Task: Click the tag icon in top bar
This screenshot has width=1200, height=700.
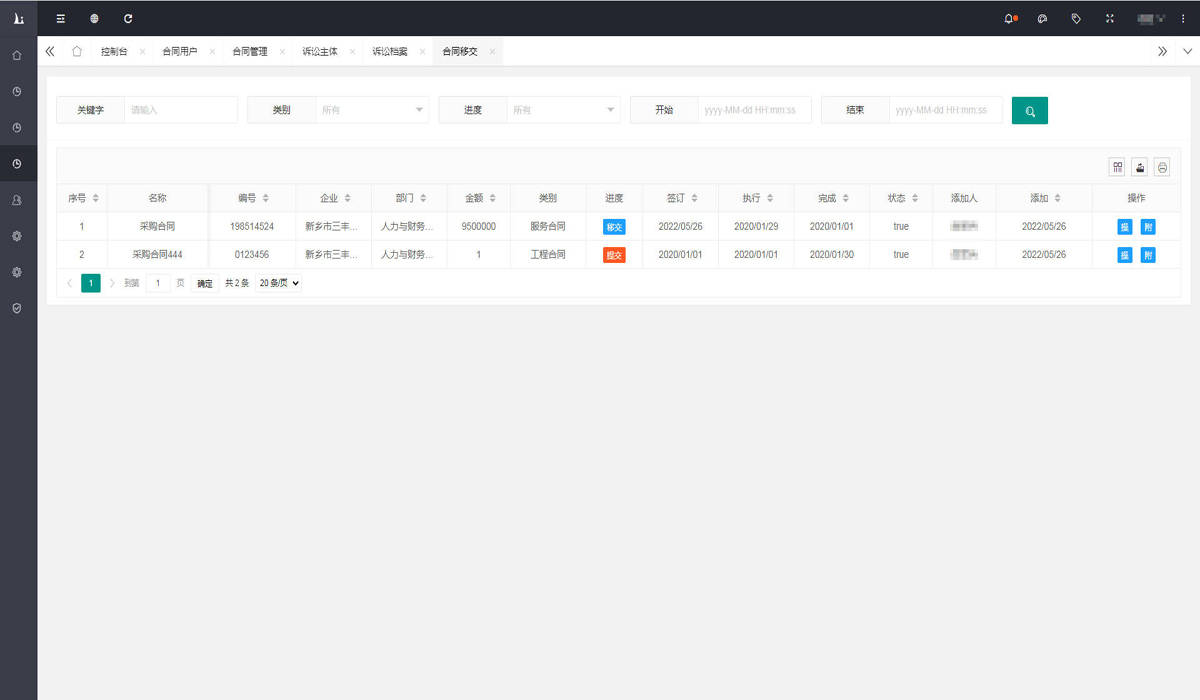Action: 1076,18
